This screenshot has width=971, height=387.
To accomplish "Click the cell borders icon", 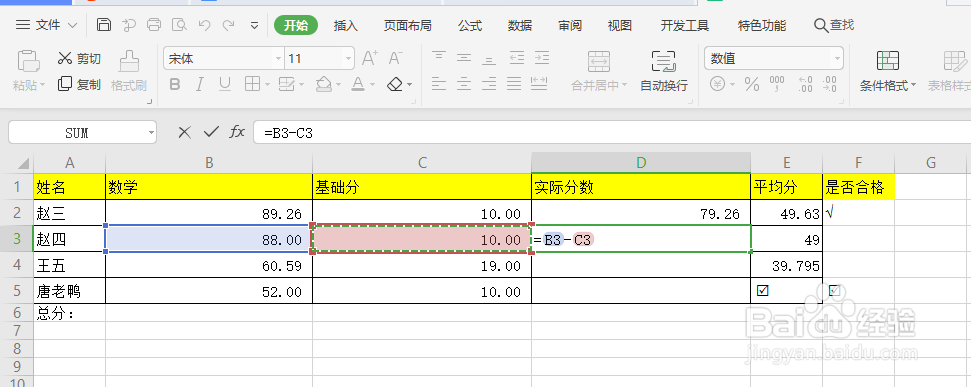I will (252, 84).
